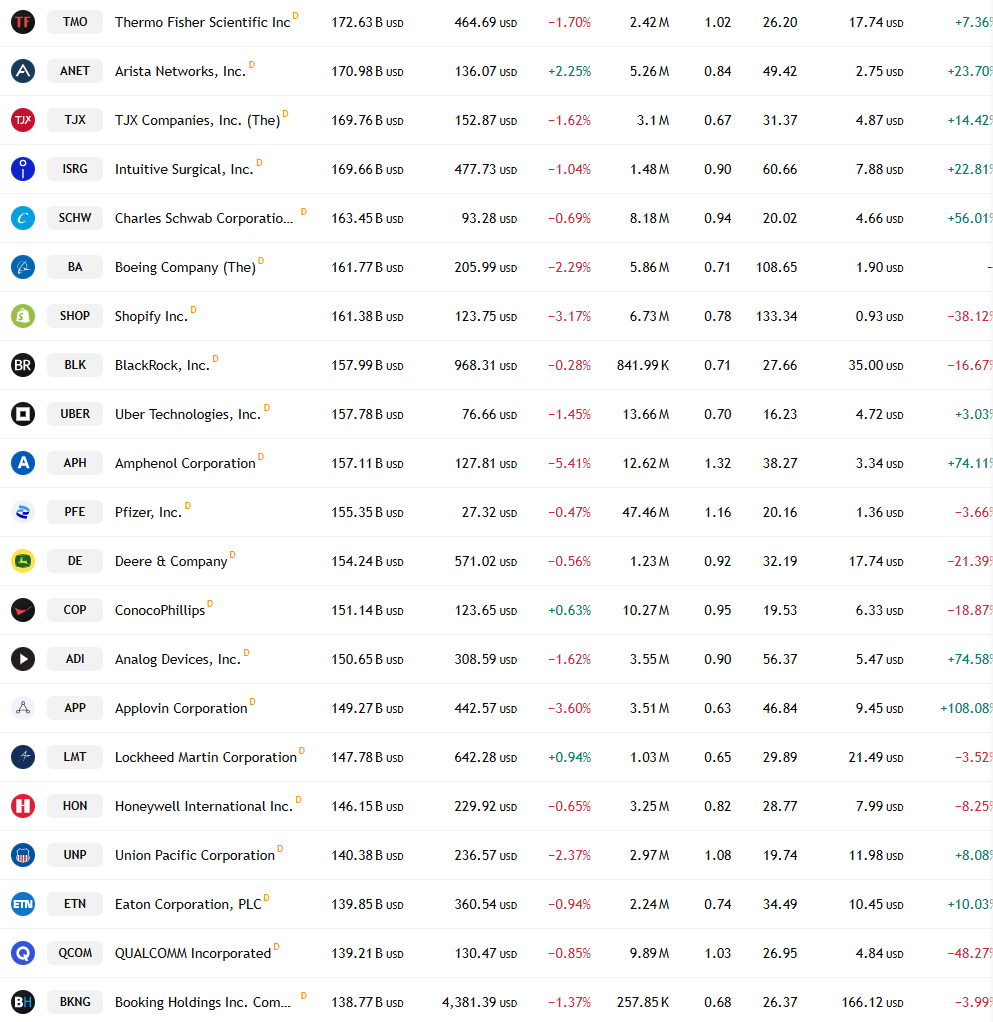
Task: Click the QUALCOMM logo icon
Action: point(23,953)
